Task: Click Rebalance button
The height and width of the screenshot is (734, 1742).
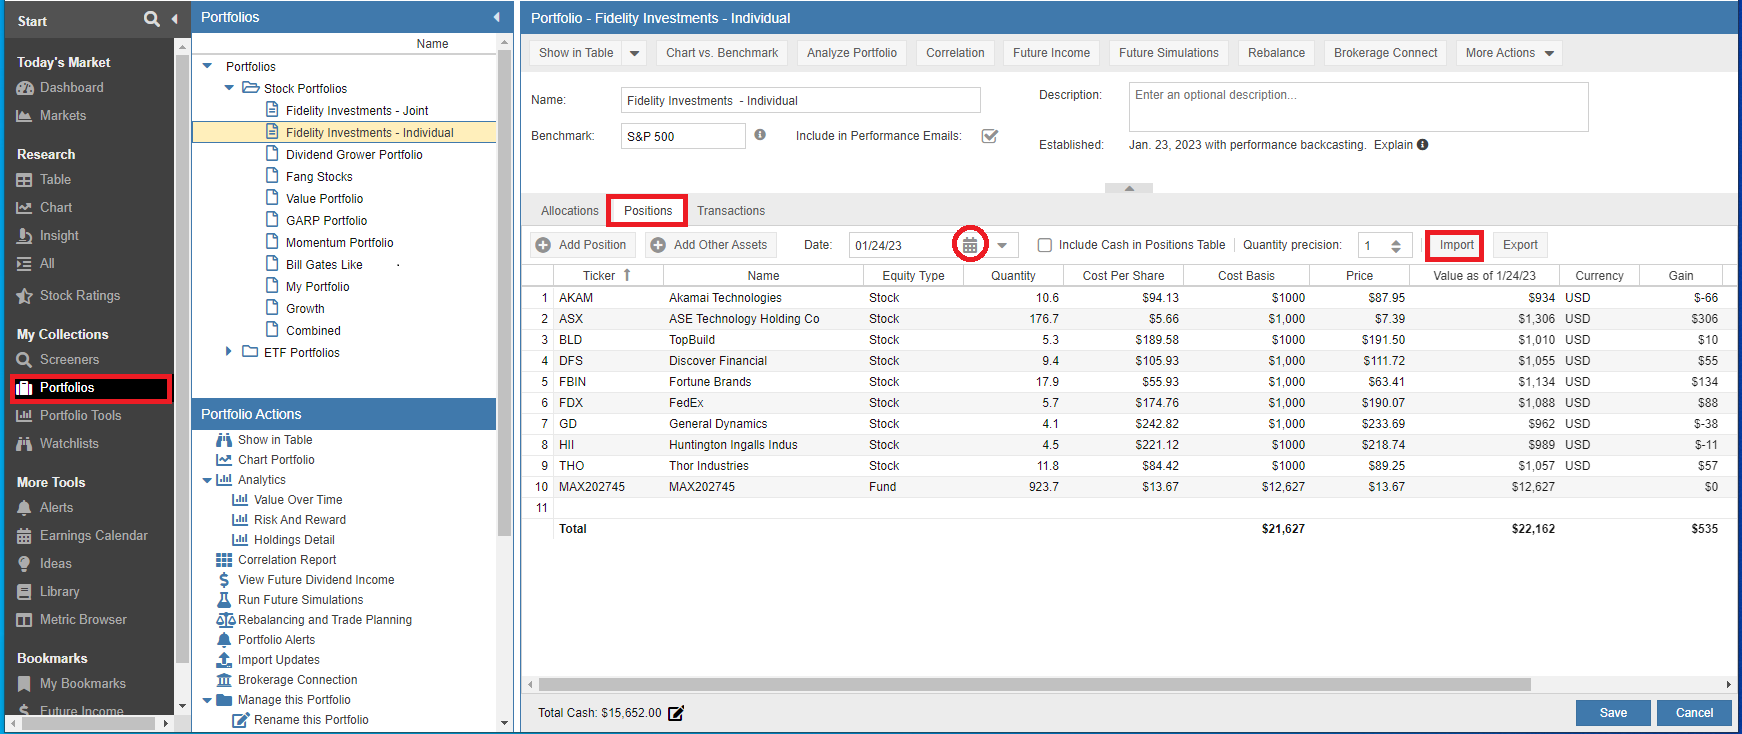Action: 1276,53
